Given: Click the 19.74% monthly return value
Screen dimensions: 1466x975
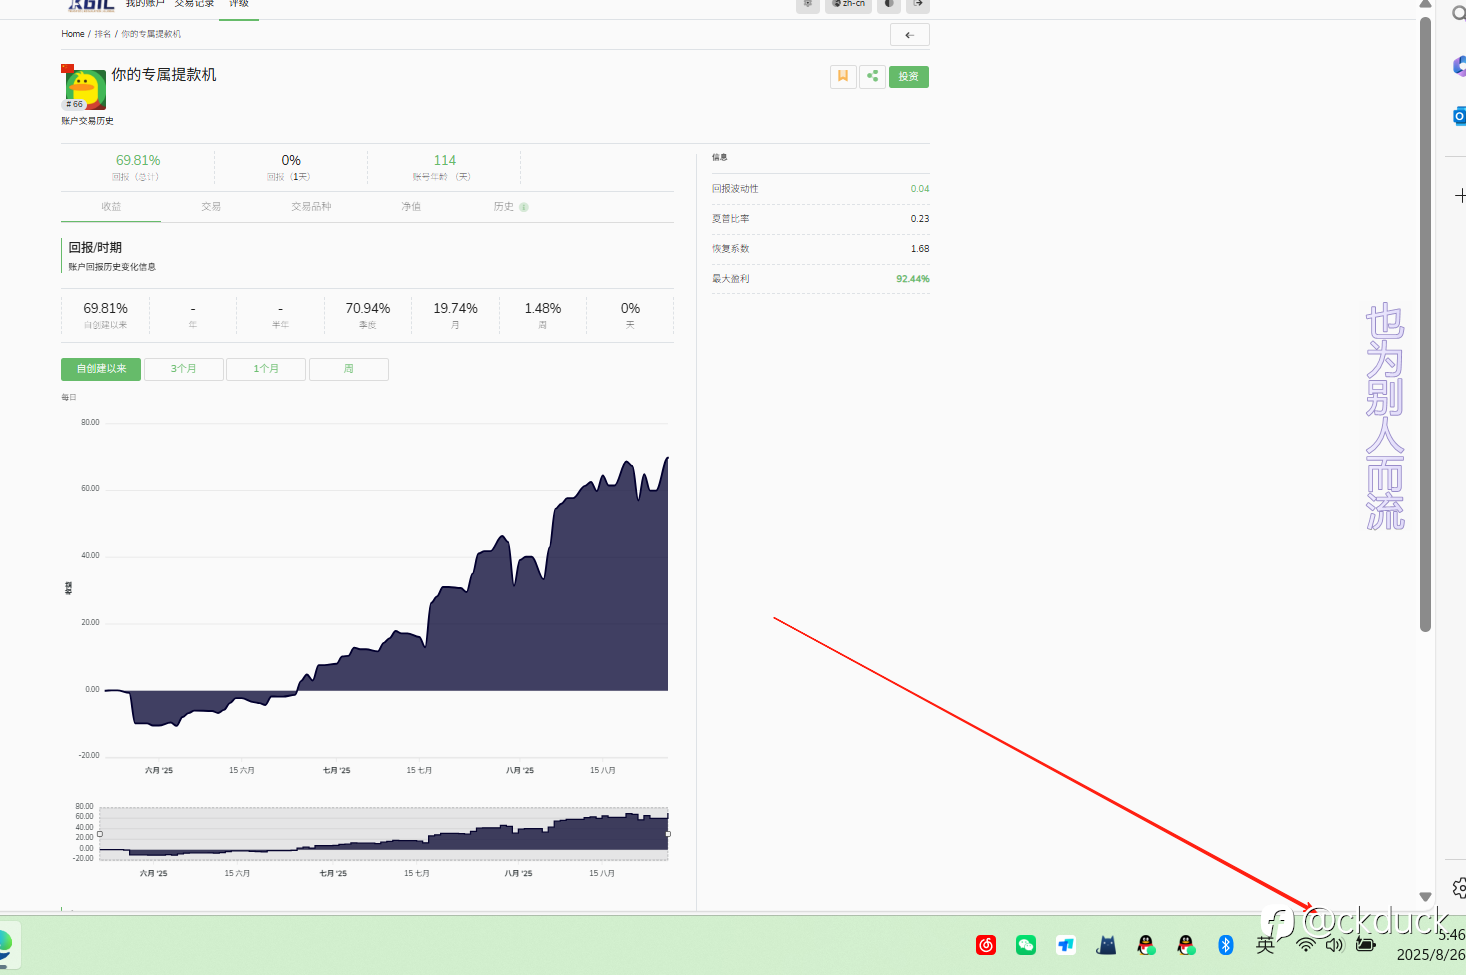Looking at the screenshot, I should [x=455, y=309].
